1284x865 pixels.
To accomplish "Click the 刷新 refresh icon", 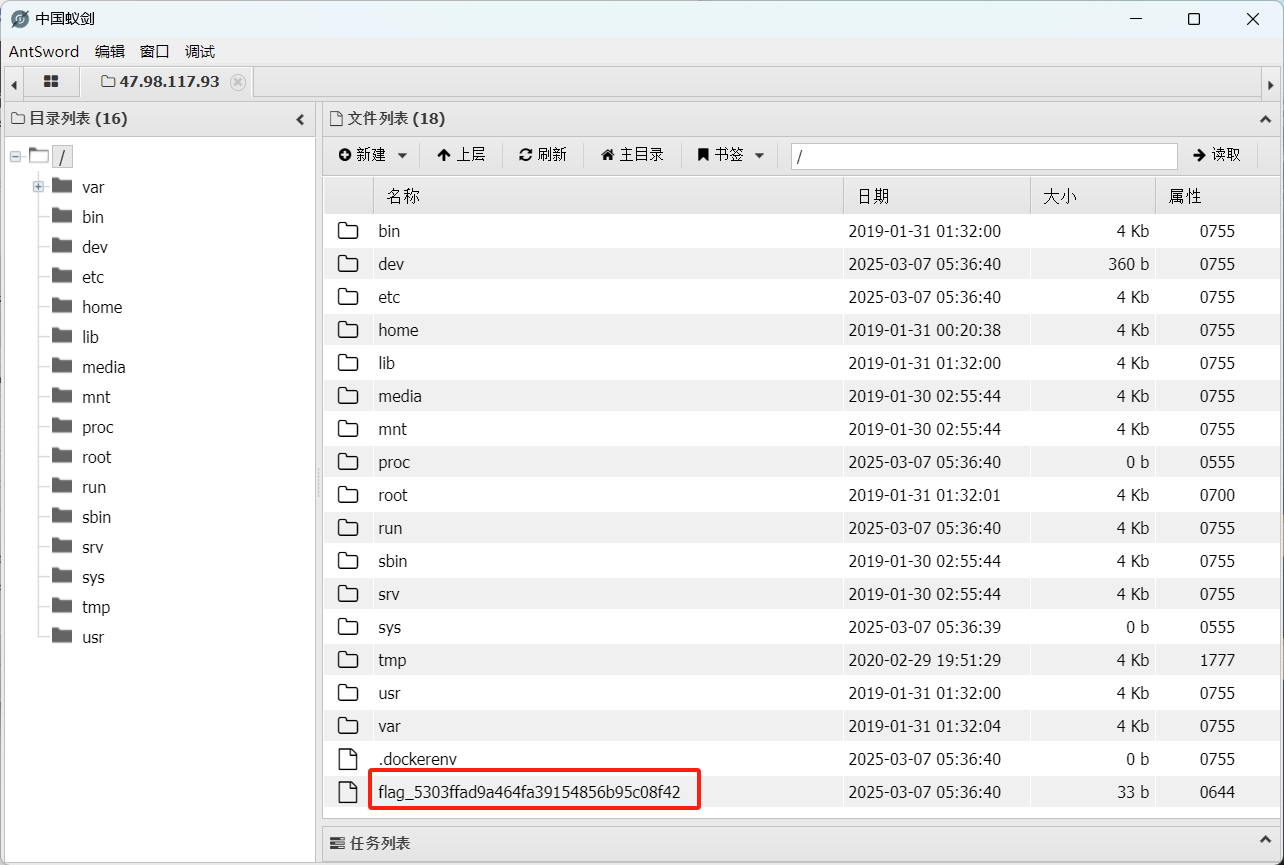I will pos(527,155).
